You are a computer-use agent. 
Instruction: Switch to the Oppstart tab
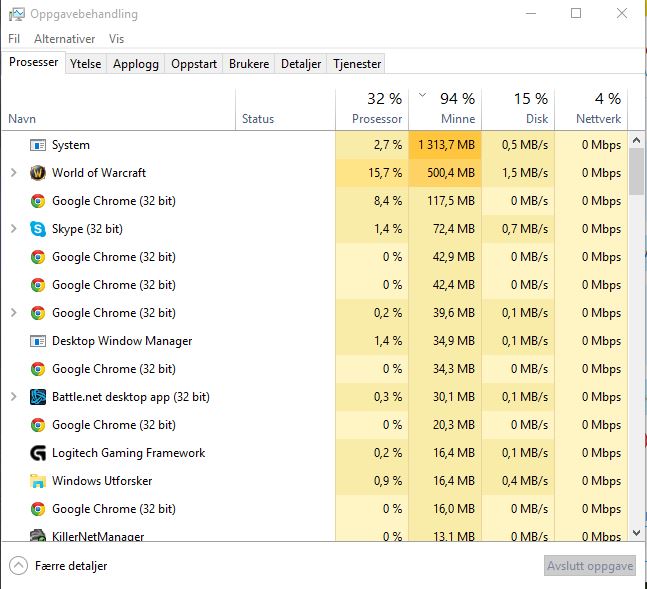(x=194, y=64)
